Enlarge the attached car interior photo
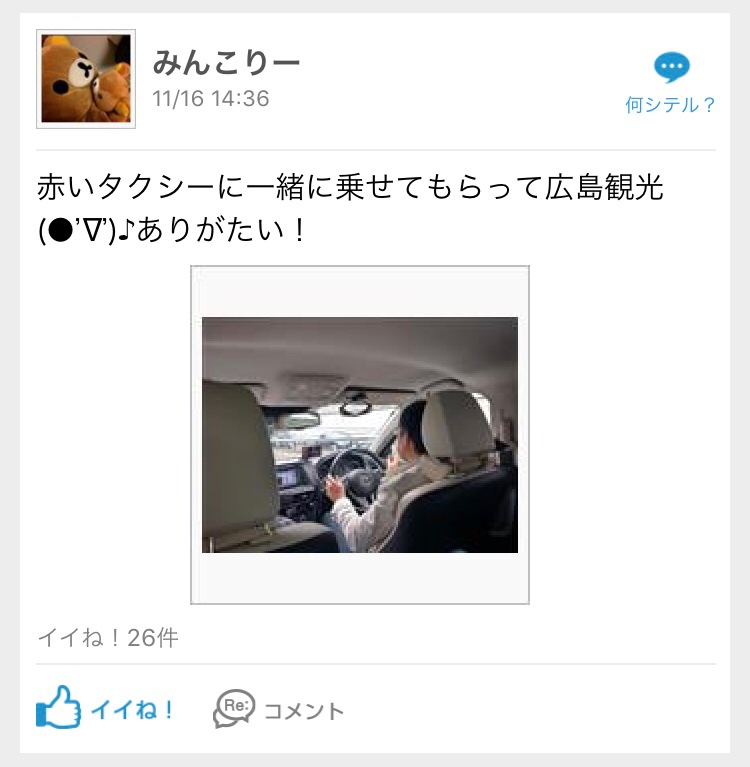750x767 pixels. 360,435
